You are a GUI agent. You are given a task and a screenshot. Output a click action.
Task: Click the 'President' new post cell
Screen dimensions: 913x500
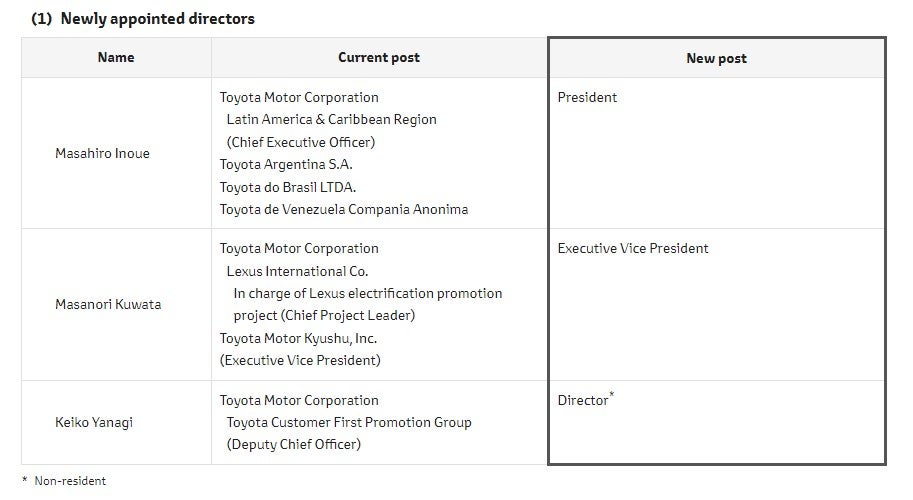(x=587, y=98)
